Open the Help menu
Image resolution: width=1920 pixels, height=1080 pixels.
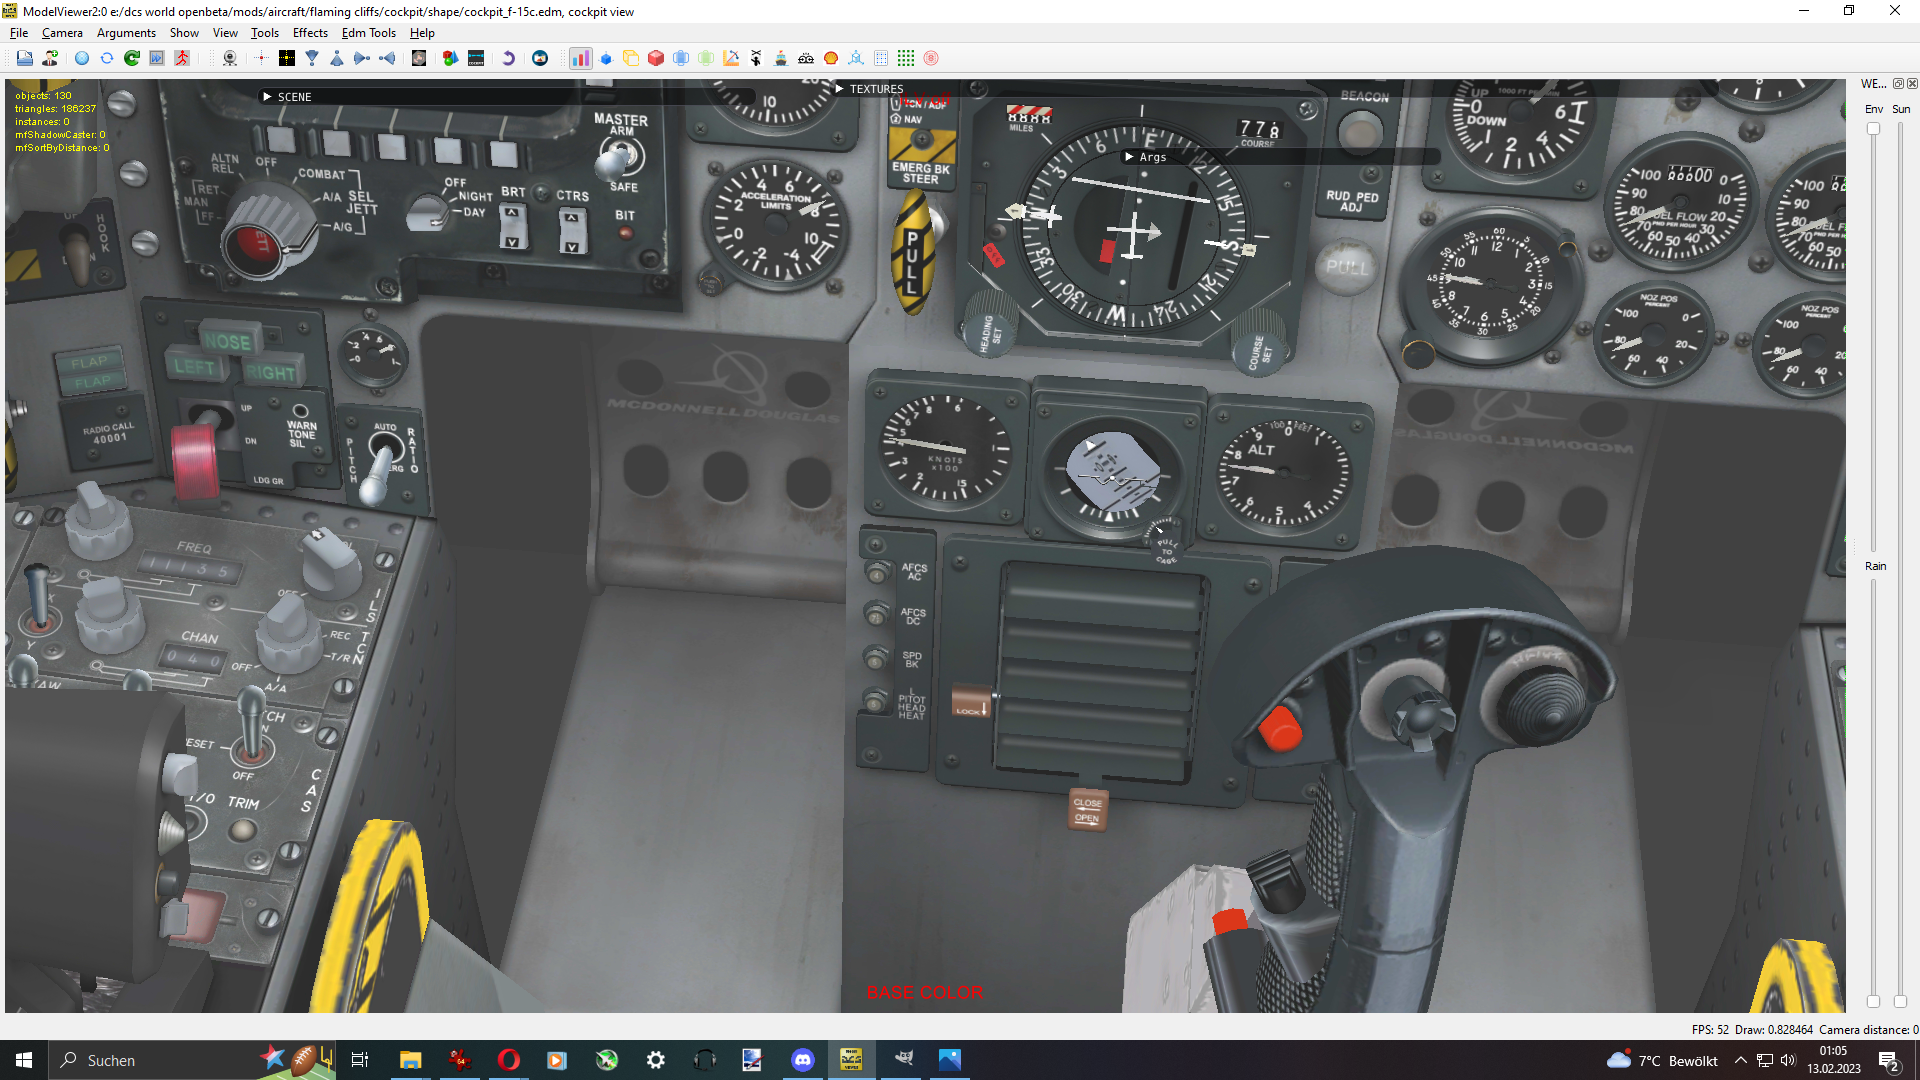point(422,33)
